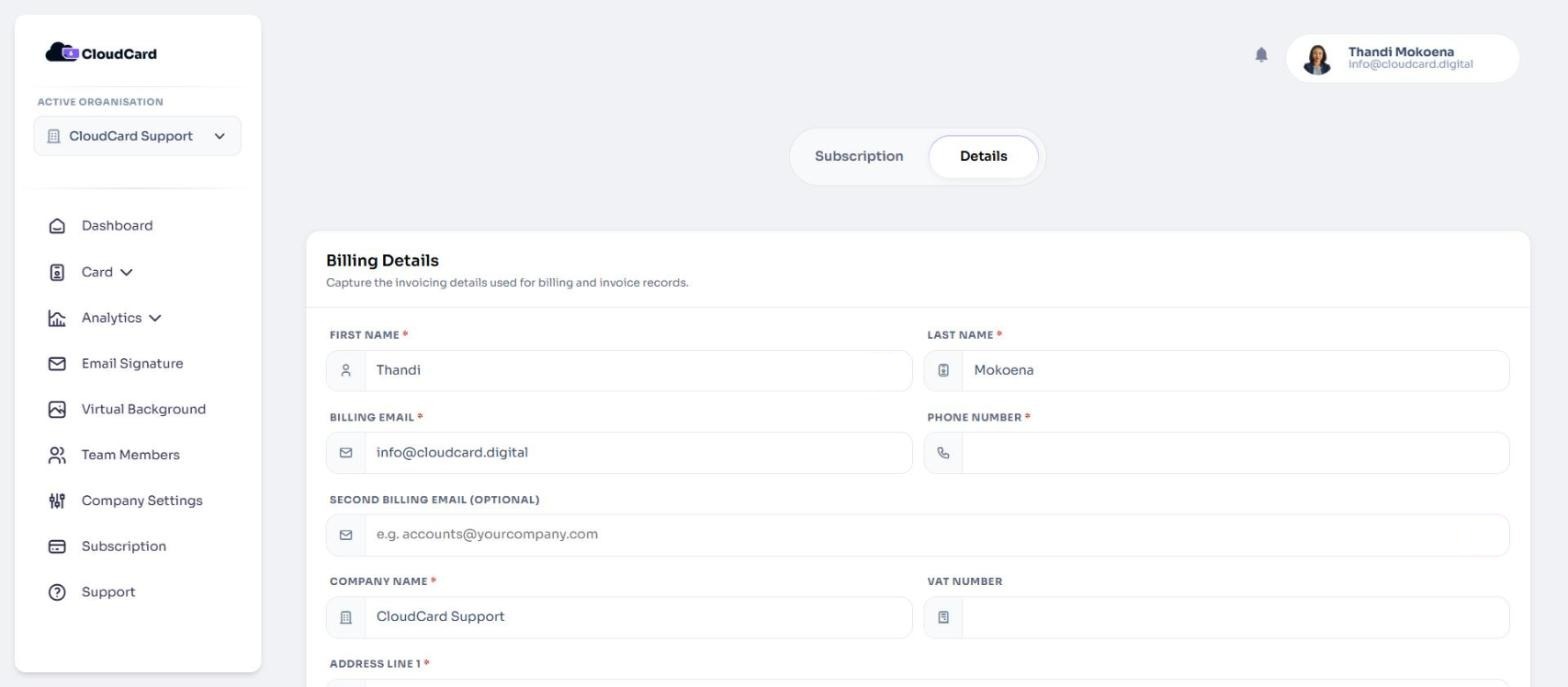1568x687 pixels.
Task: Click Thandi Mokoena's profile avatar
Action: 1317,59
